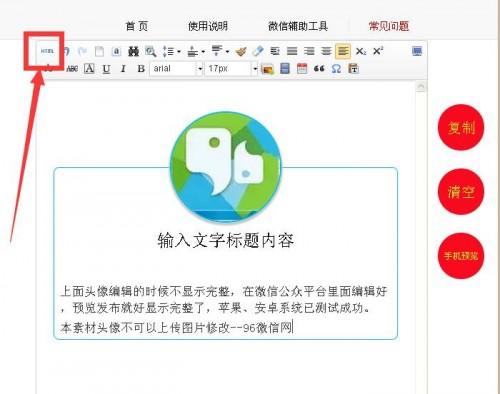Insert date with calendar icon
This screenshot has width=500, height=394.
click(x=302, y=69)
